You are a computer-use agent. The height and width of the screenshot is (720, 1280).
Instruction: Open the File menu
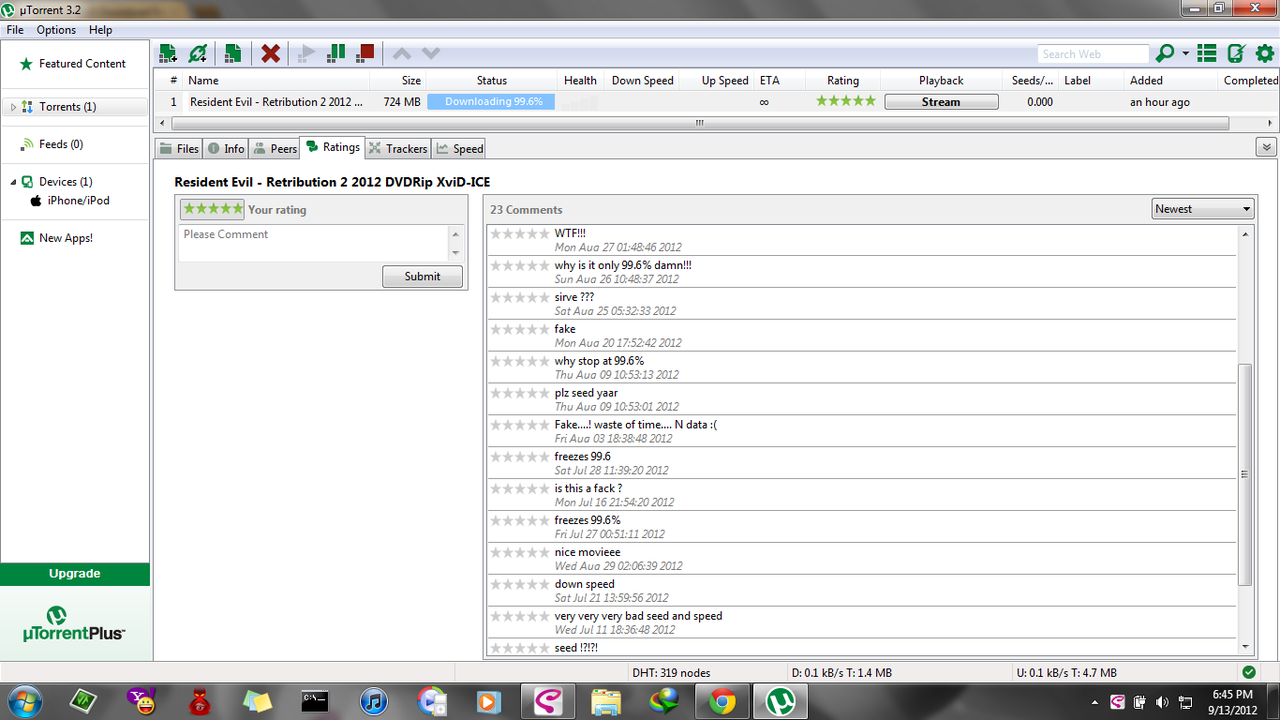pos(15,30)
